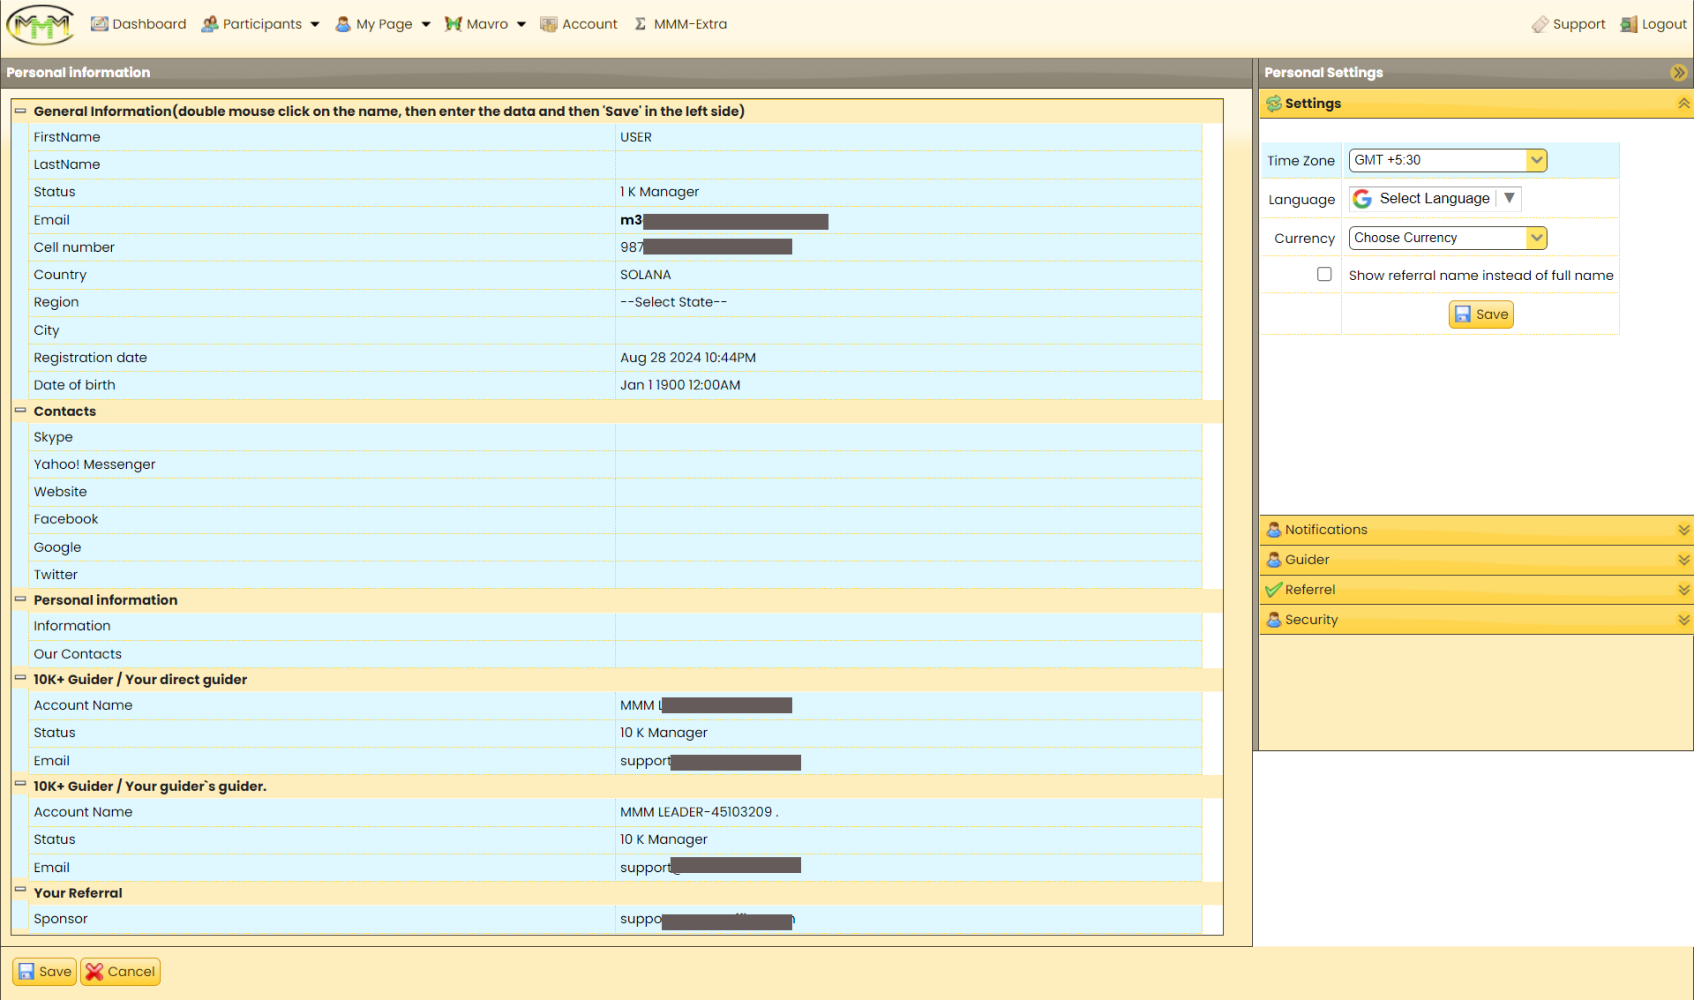
Task: Collapse the Your direct guider section
Action: coord(20,678)
